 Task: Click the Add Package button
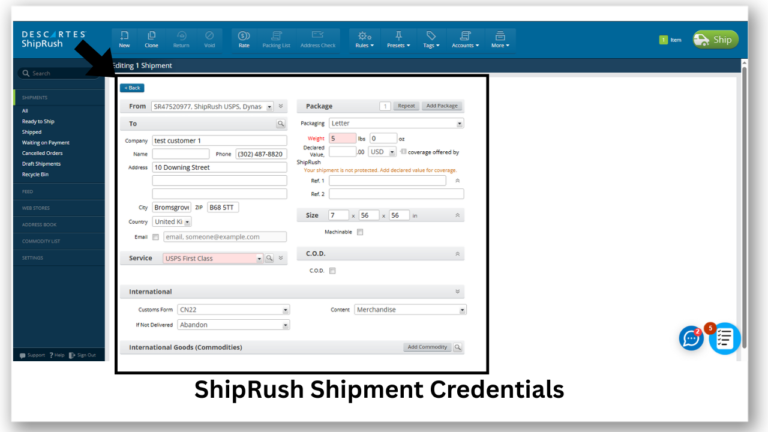click(441, 106)
